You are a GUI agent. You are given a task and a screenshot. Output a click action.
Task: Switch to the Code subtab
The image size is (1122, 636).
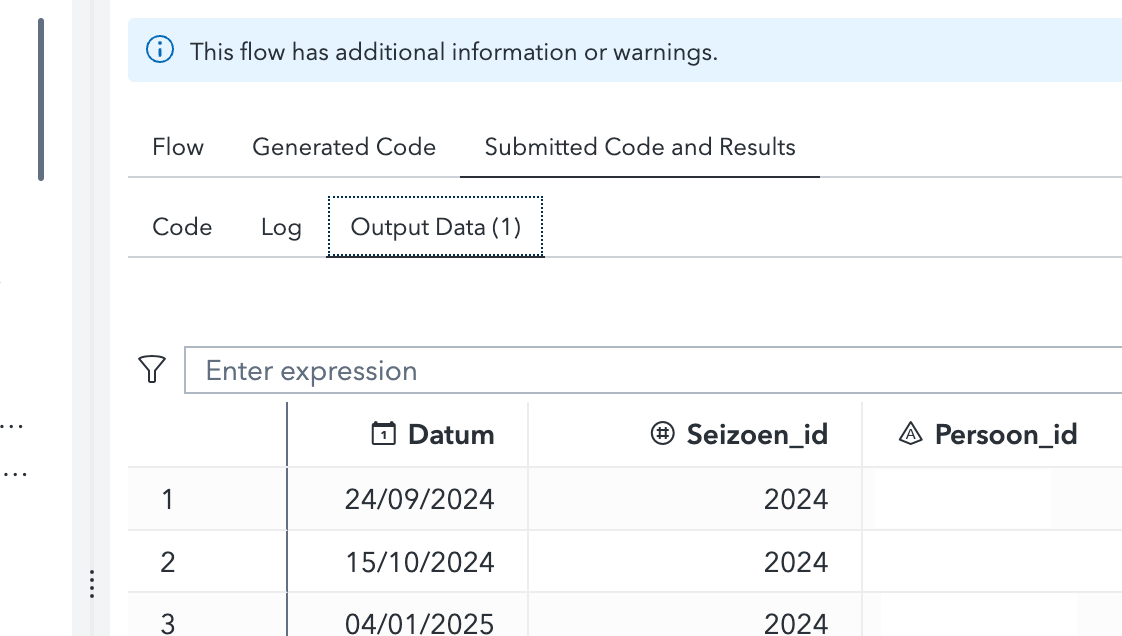click(x=182, y=227)
